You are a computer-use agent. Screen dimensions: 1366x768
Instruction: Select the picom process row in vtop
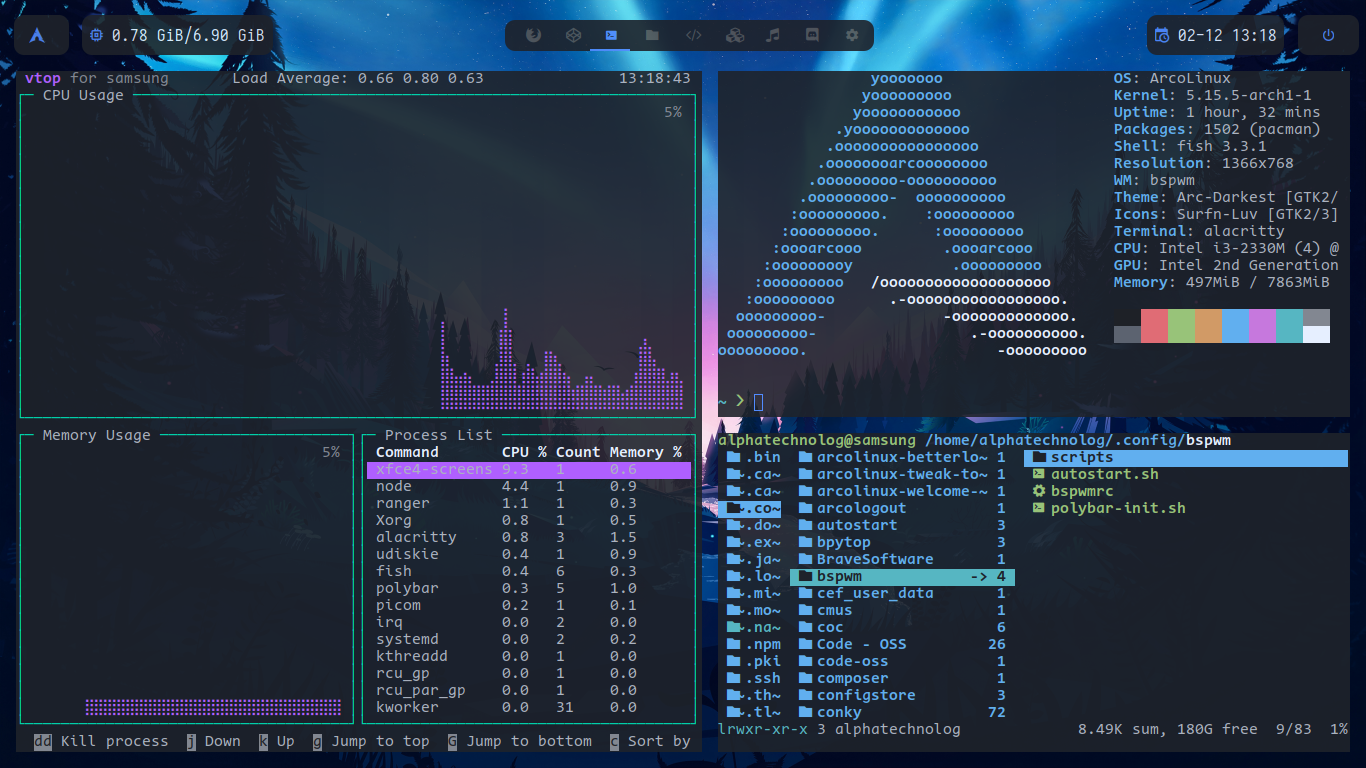point(529,605)
